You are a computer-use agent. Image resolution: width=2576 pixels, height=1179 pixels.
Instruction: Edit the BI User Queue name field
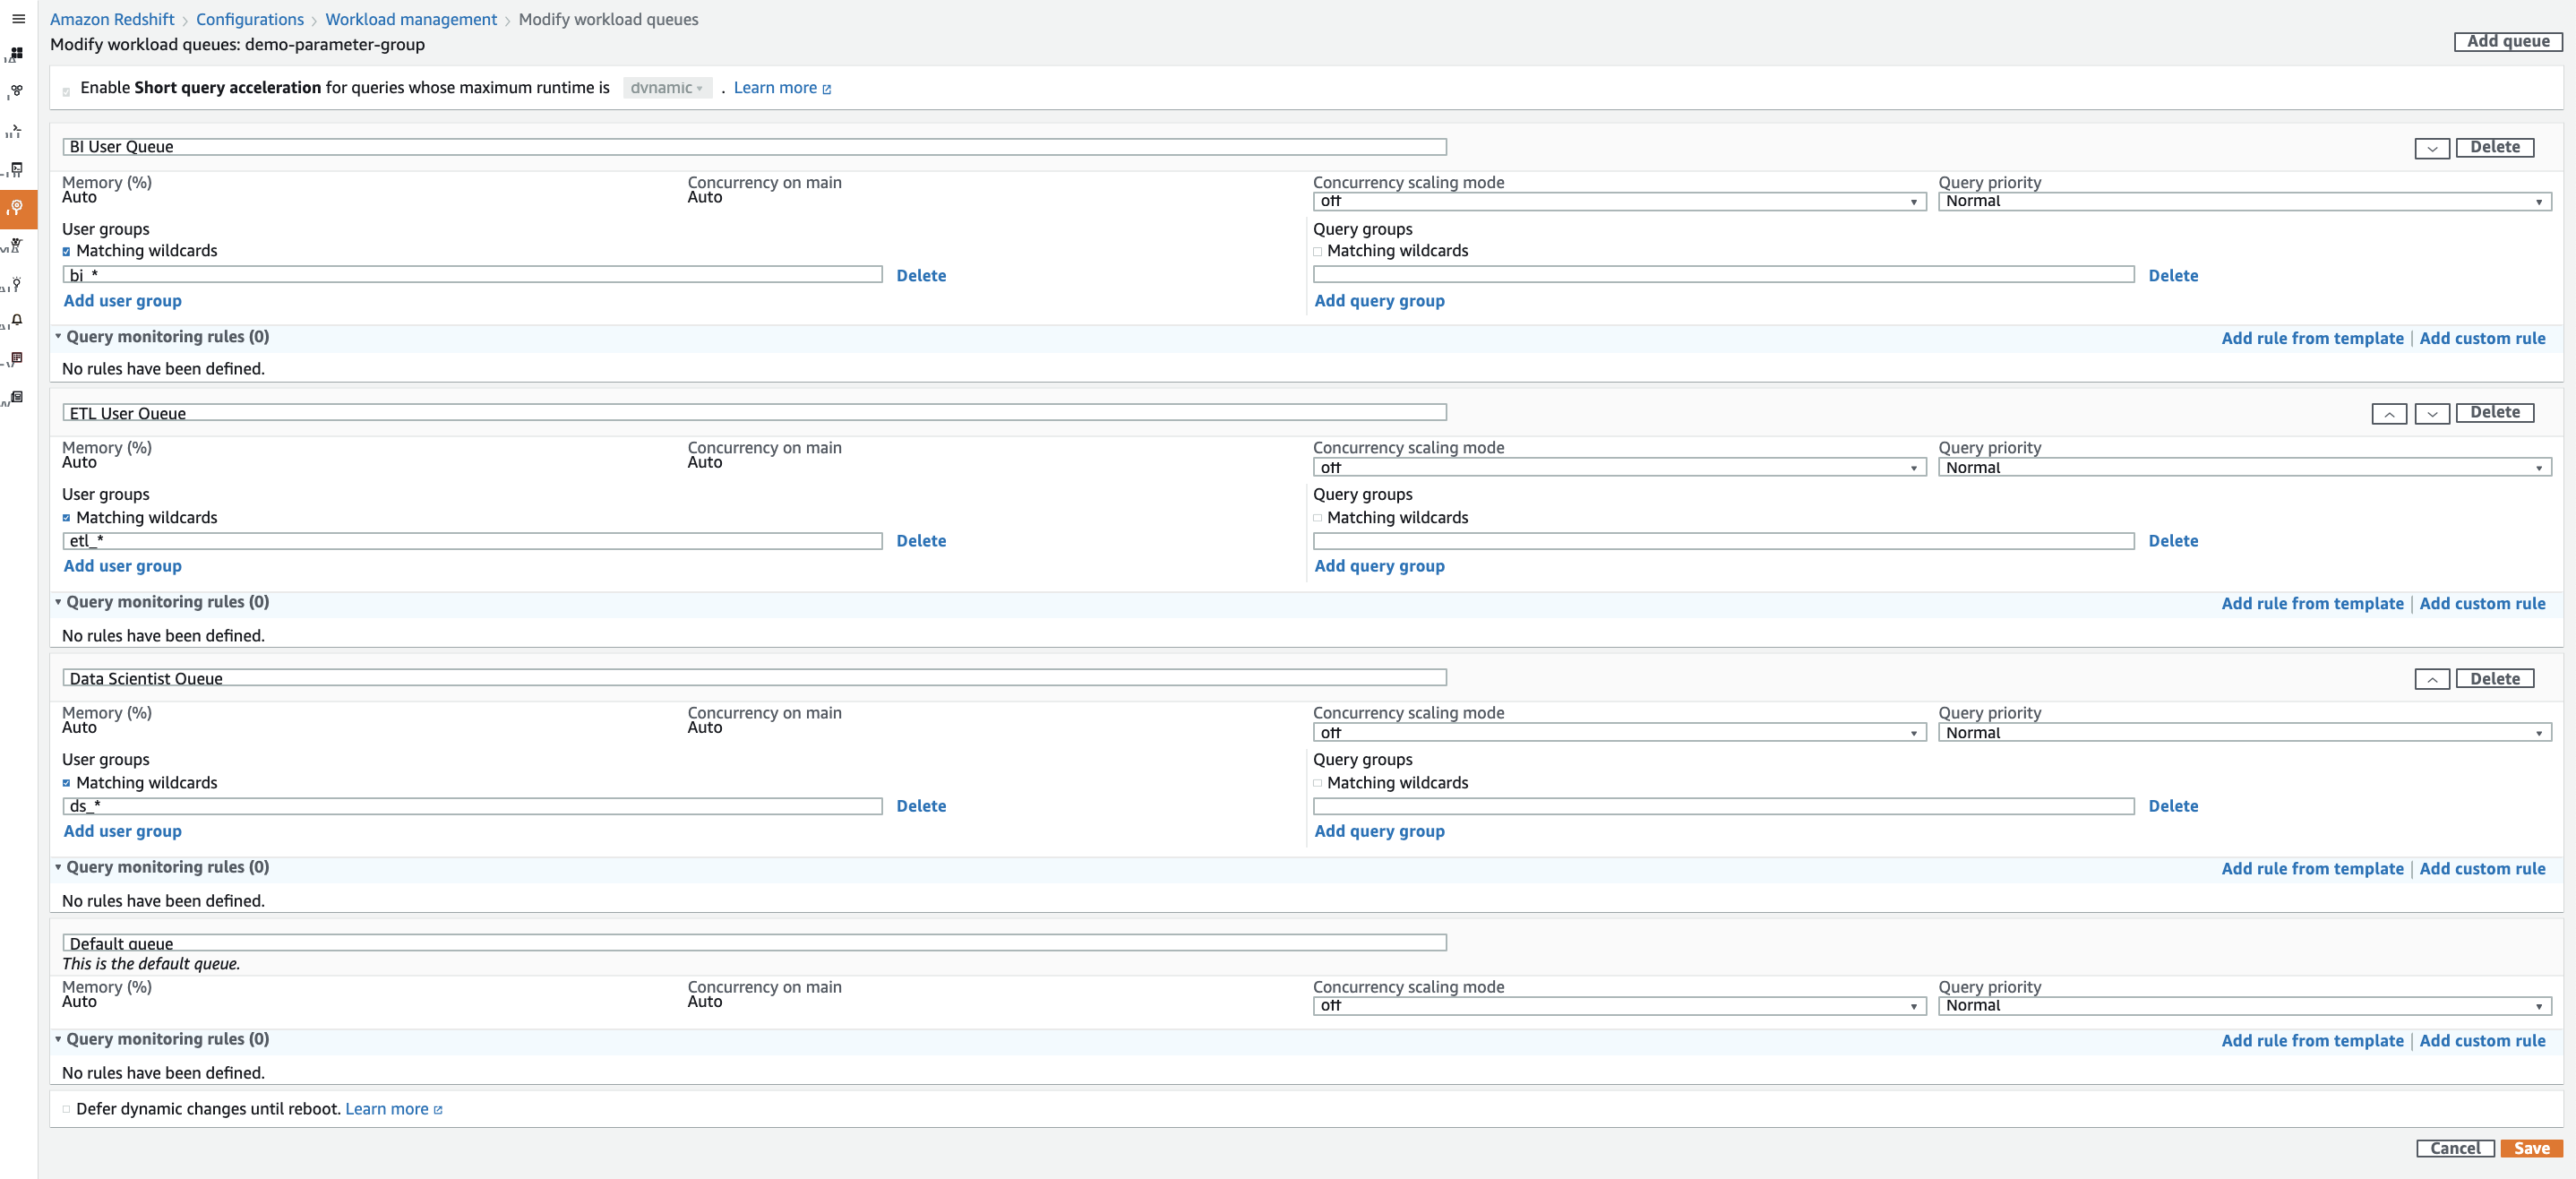(x=755, y=147)
